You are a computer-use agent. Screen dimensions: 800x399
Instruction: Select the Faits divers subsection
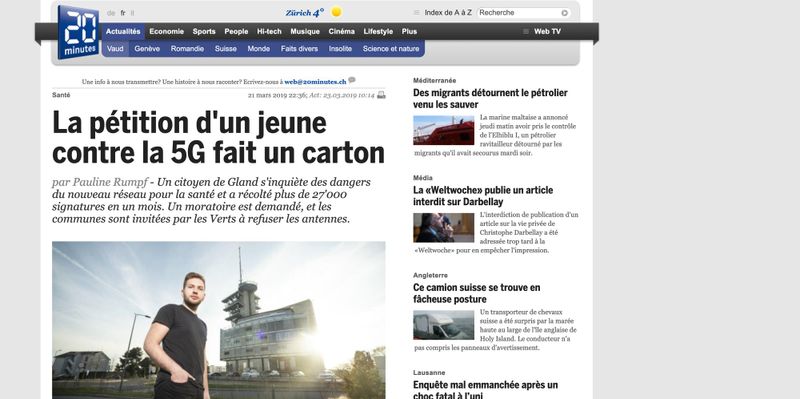(299, 49)
